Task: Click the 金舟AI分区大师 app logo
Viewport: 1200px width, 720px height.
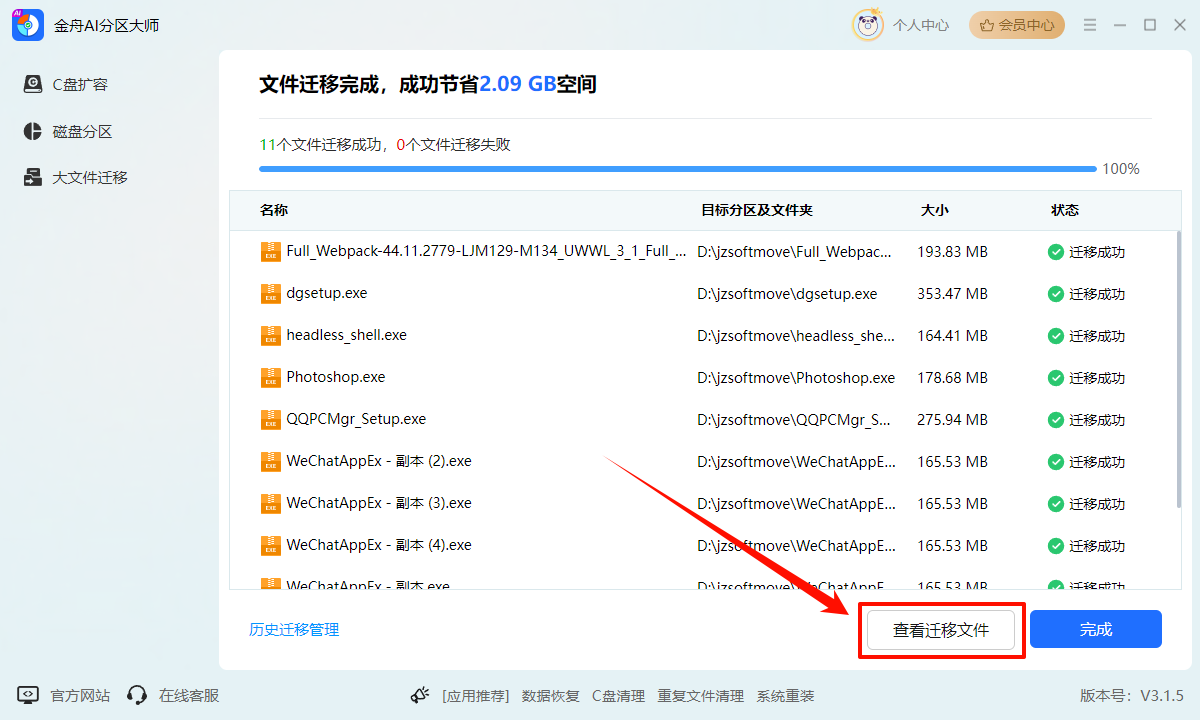Action: (x=27, y=25)
